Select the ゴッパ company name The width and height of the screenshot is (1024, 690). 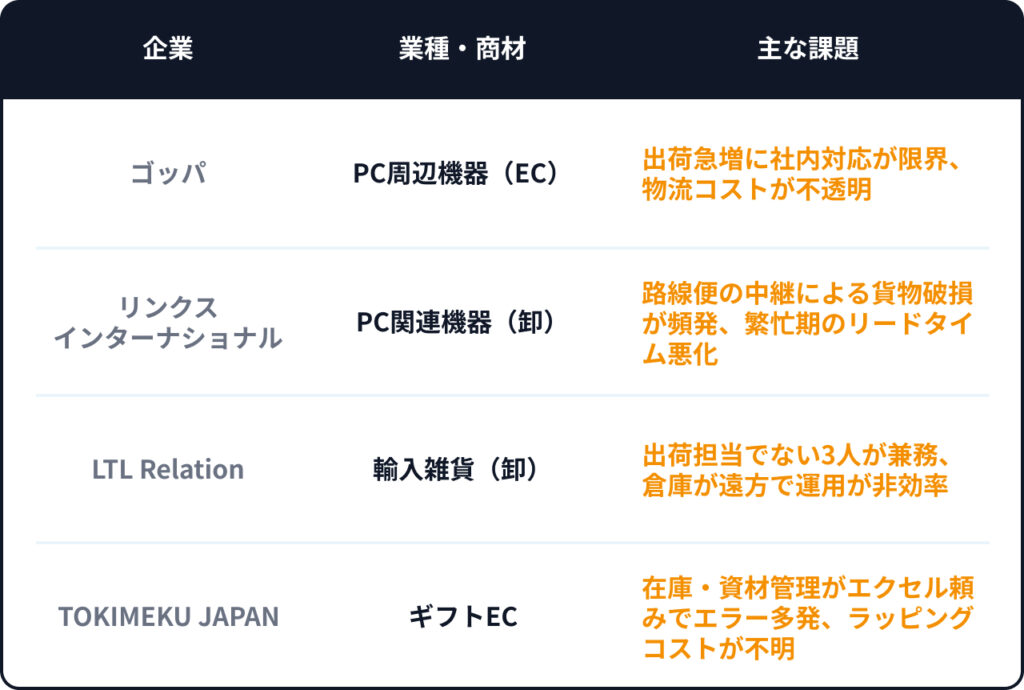click(168, 173)
